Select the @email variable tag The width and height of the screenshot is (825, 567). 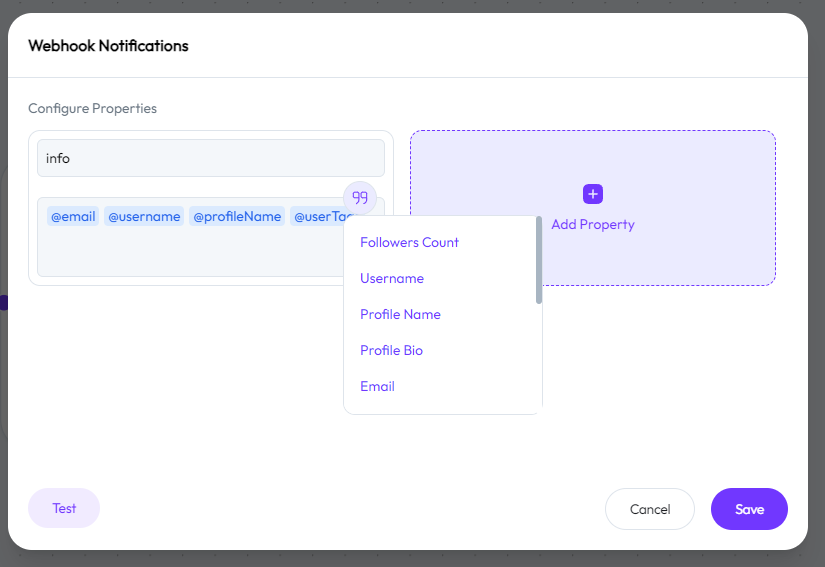(x=73, y=216)
